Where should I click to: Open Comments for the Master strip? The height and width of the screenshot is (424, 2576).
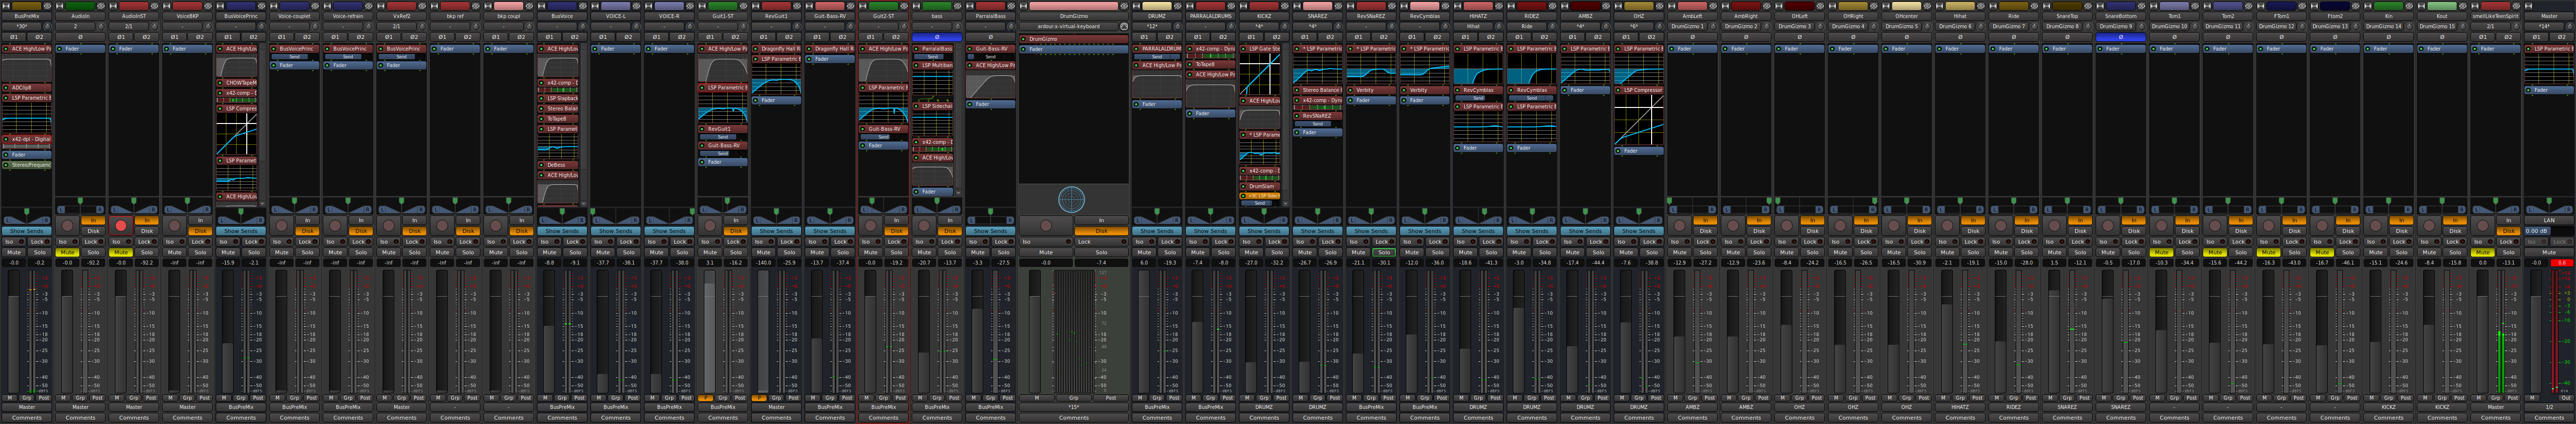(2549, 418)
